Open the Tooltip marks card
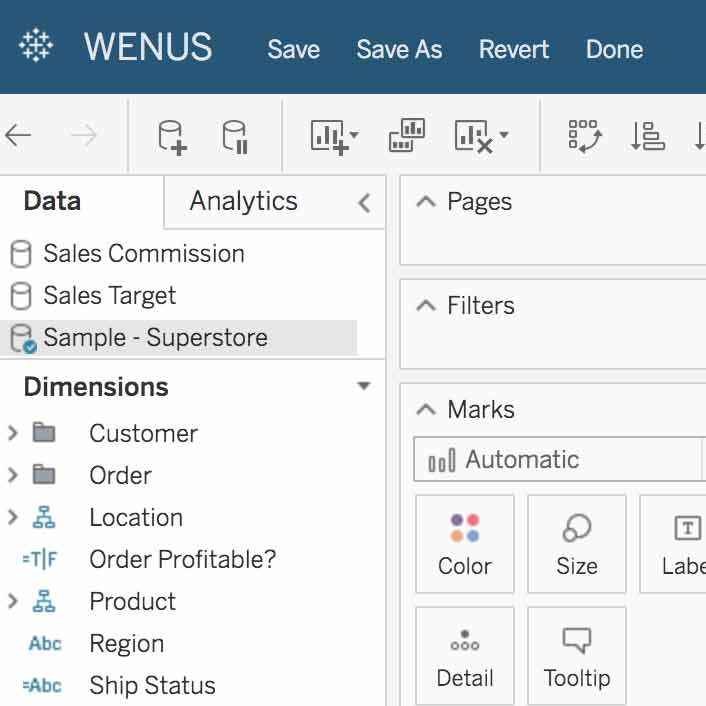The image size is (706, 706). tap(577, 656)
